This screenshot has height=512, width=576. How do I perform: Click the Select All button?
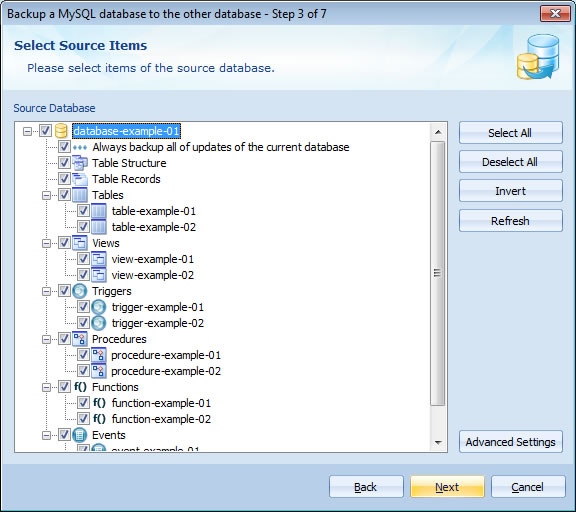(x=511, y=133)
